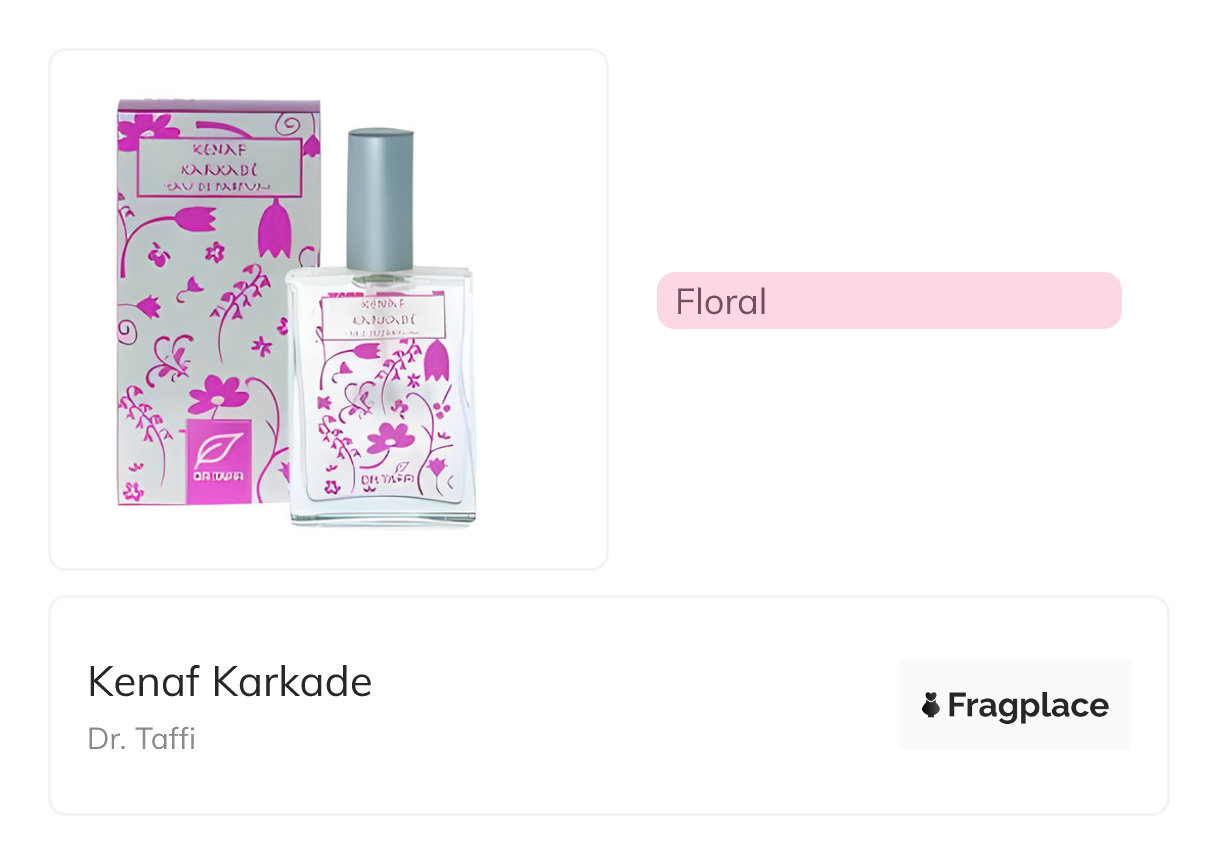1218x864 pixels.
Task: Click the large pink flower on the box
Action: tap(218, 393)
